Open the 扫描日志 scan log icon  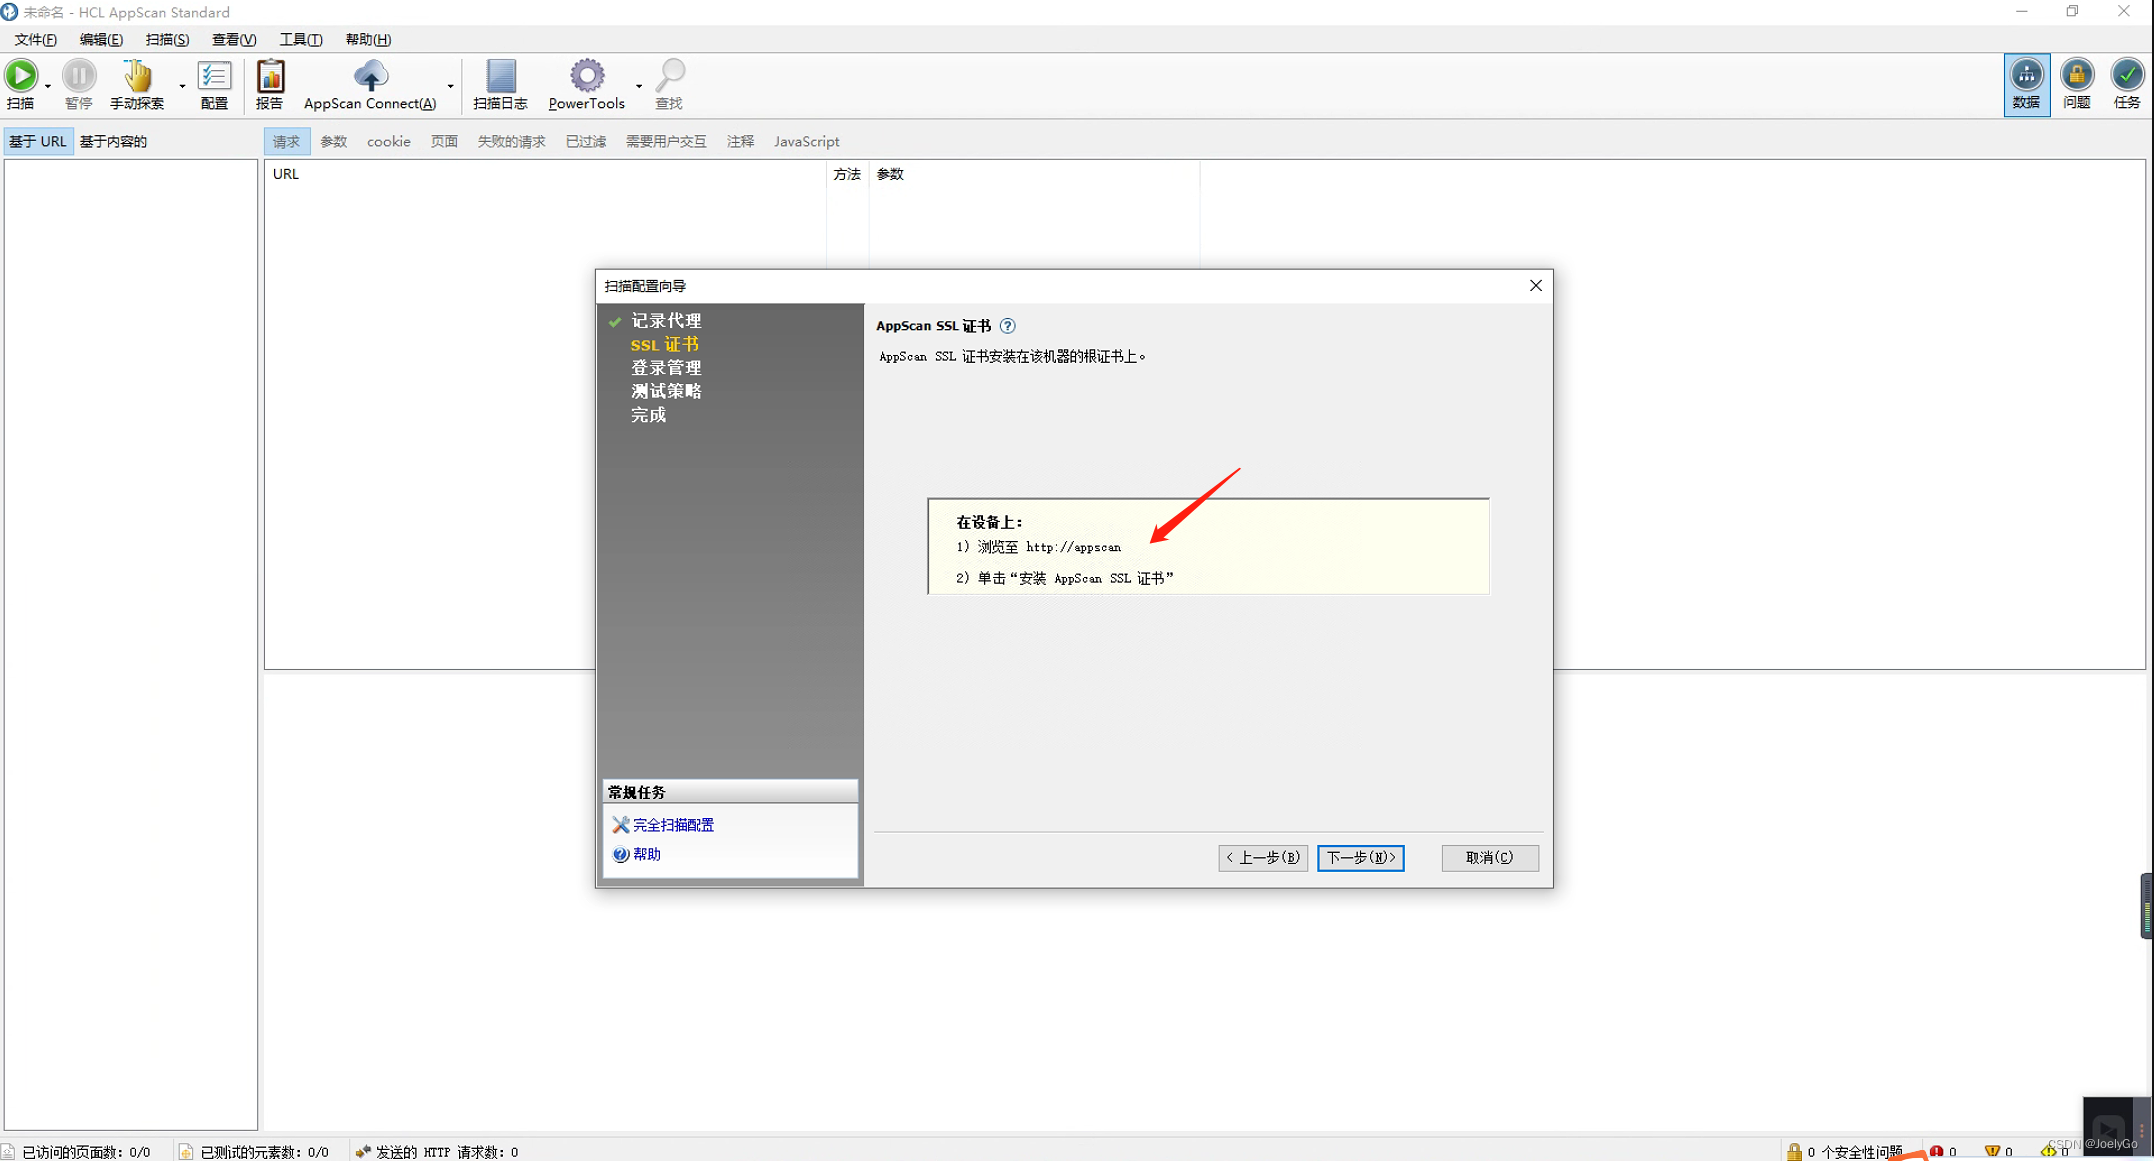(500, 75)
